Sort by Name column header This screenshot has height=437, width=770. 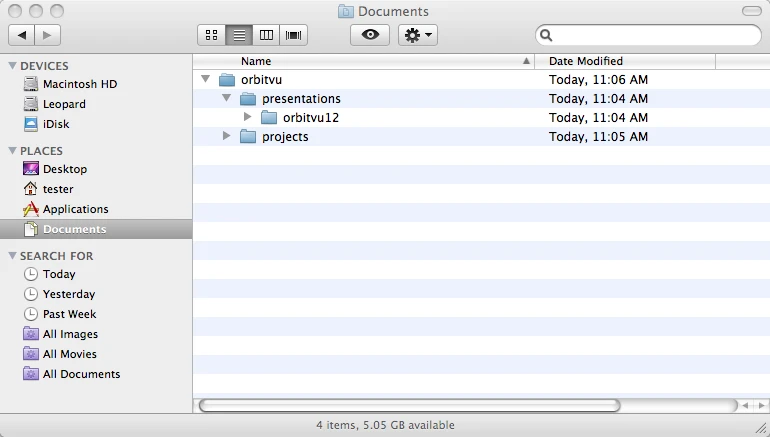[363, 61]
